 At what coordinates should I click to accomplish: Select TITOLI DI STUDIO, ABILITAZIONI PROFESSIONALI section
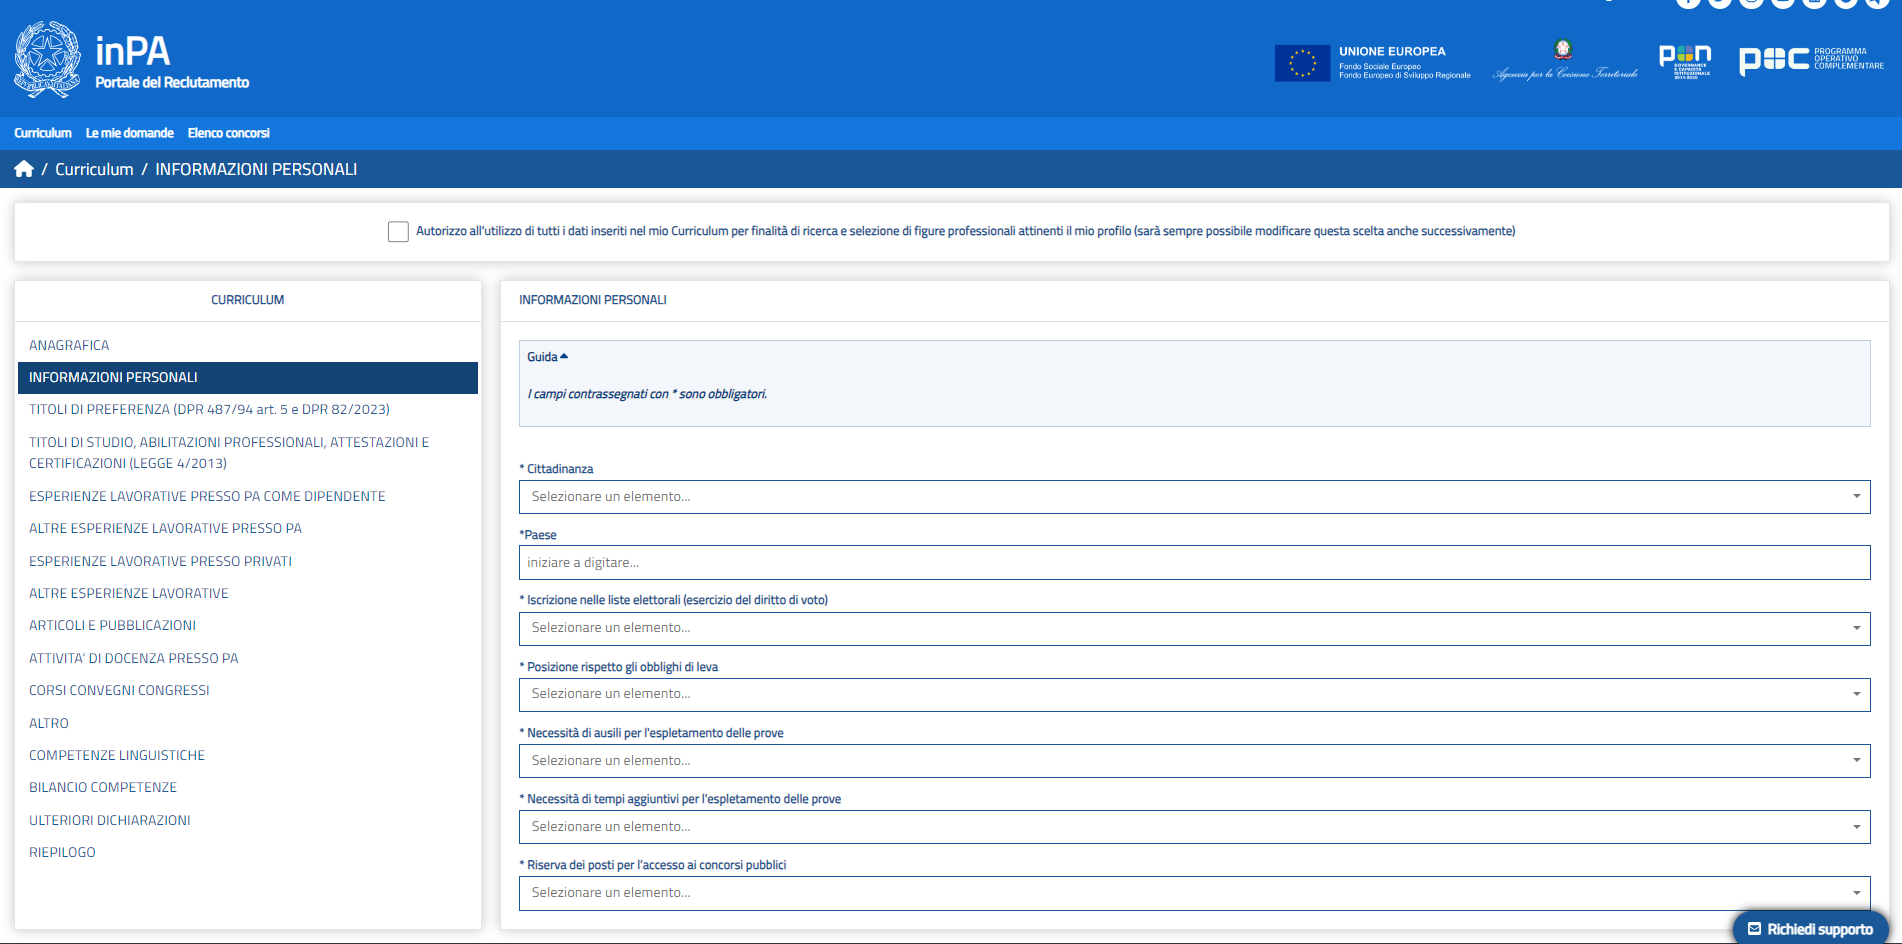pyautogui.click(x=248, y=452)
